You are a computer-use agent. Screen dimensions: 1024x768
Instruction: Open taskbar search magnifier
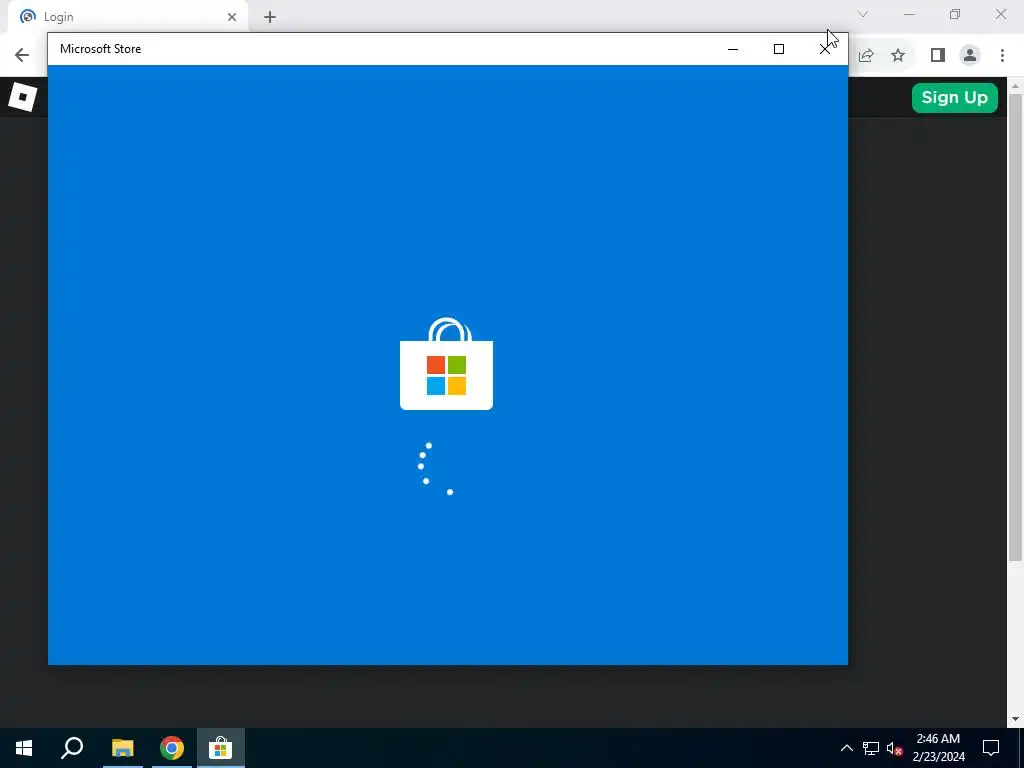72,748
